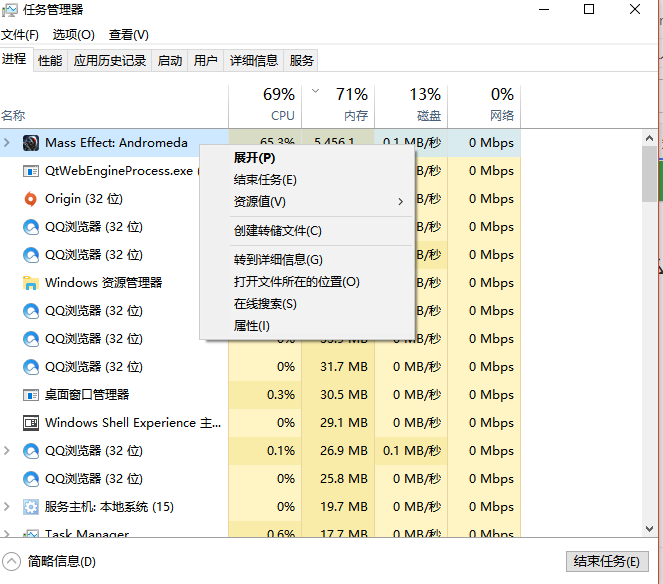Click the Task Manager icon at top-left
The image size is (663, 584).
pyautogui.click(x=10, y=10)
